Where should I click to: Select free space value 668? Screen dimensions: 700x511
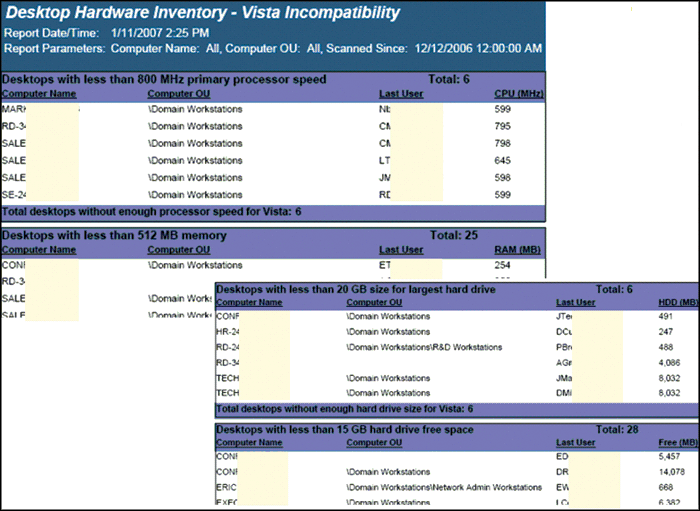(x=666, y=487)
